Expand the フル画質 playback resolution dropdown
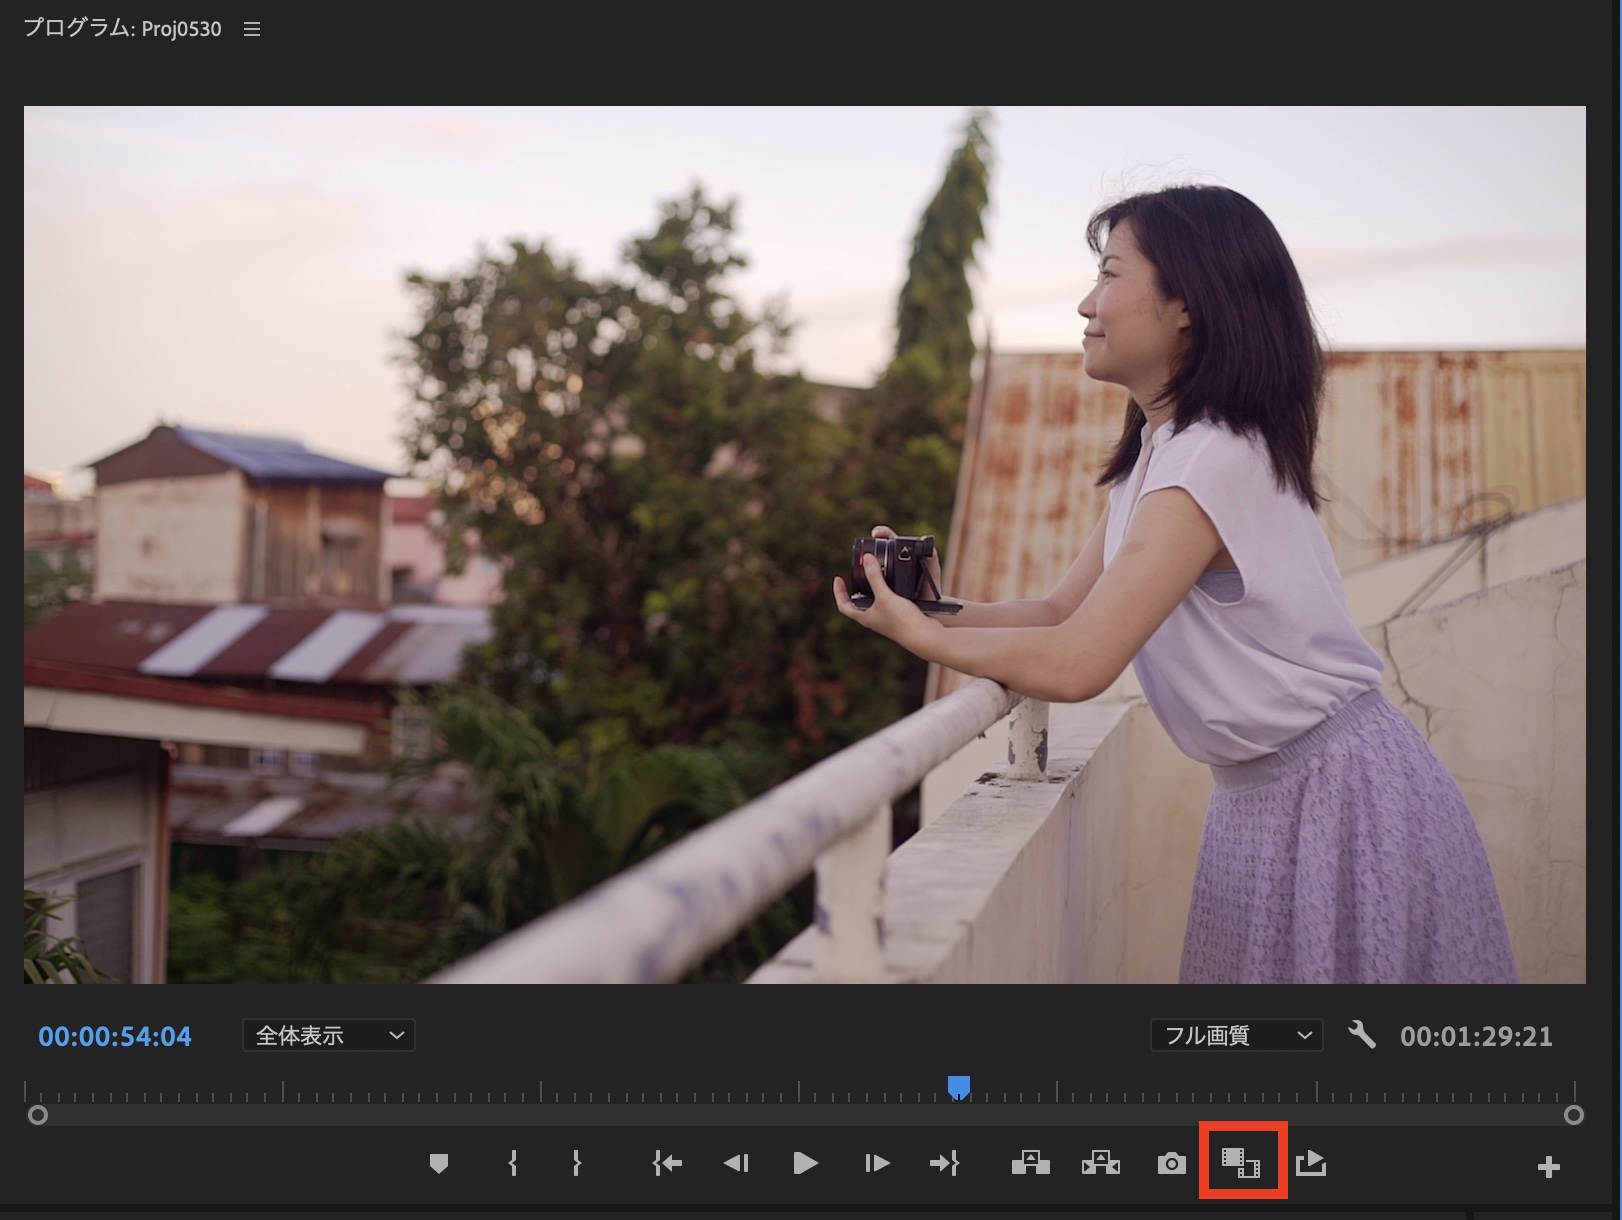The image size is (1622, 1220). click(1236, 1036)
